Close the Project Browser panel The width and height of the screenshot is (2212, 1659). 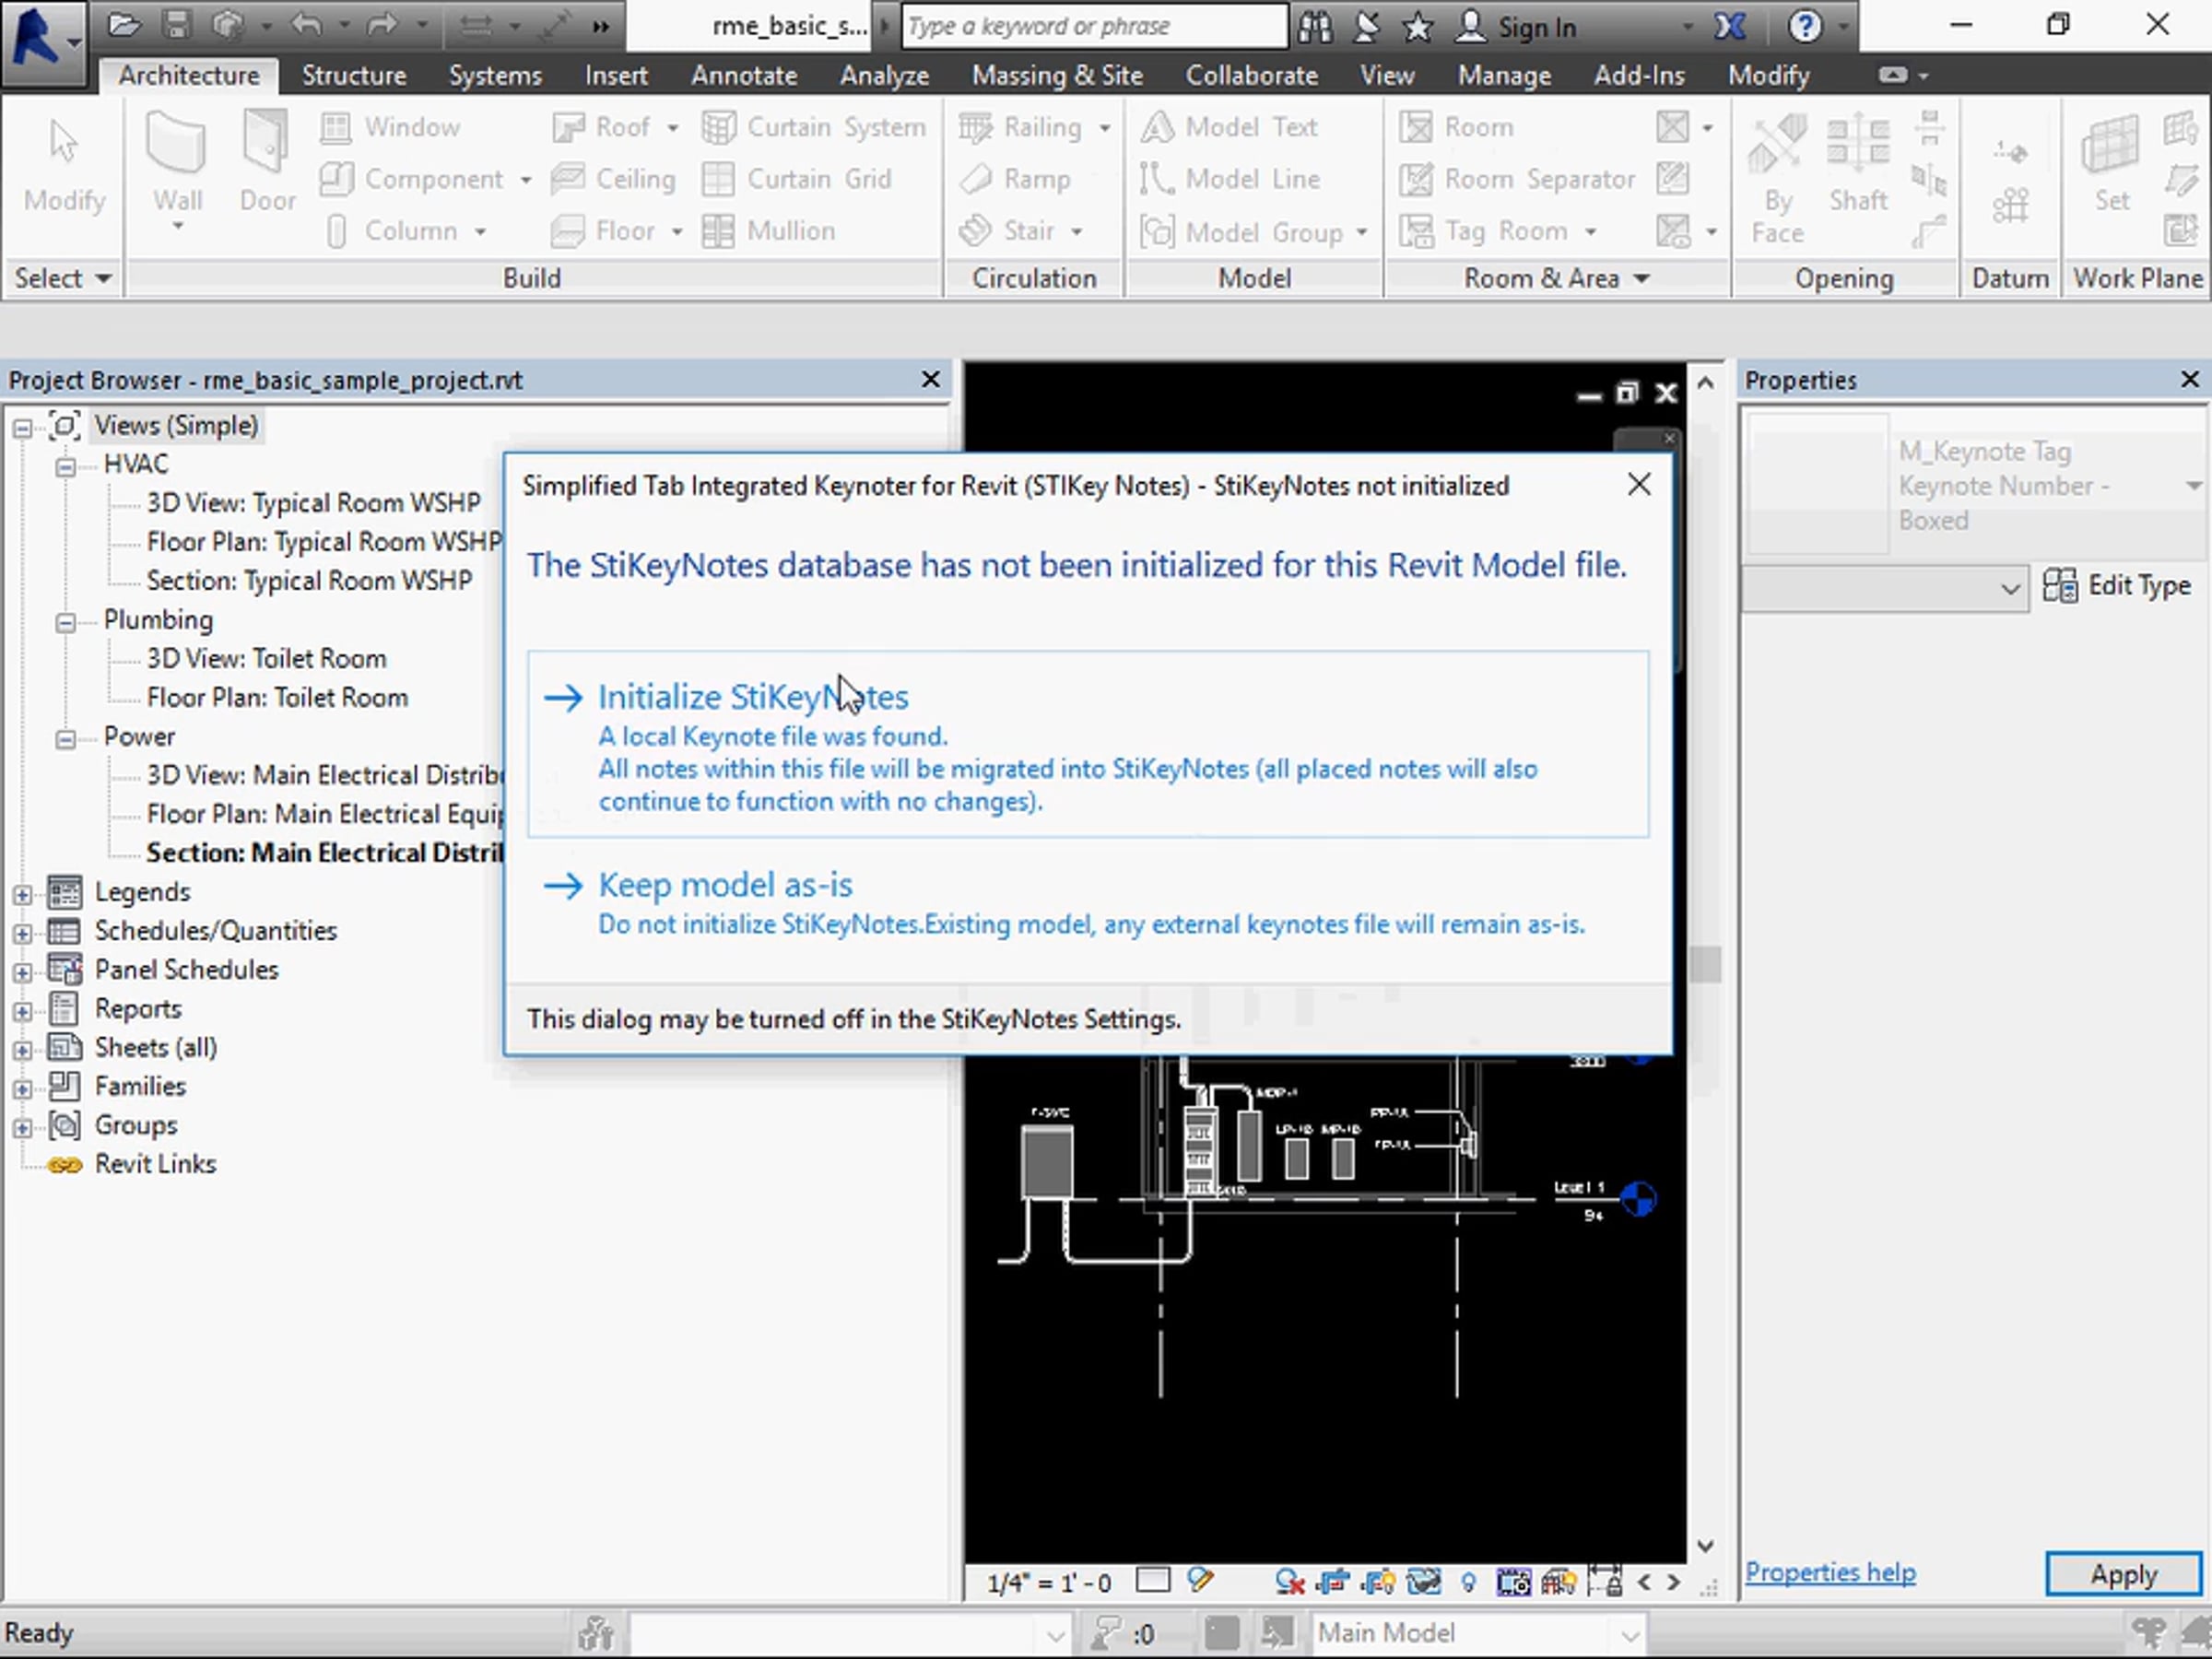click(x=930, y=380)
